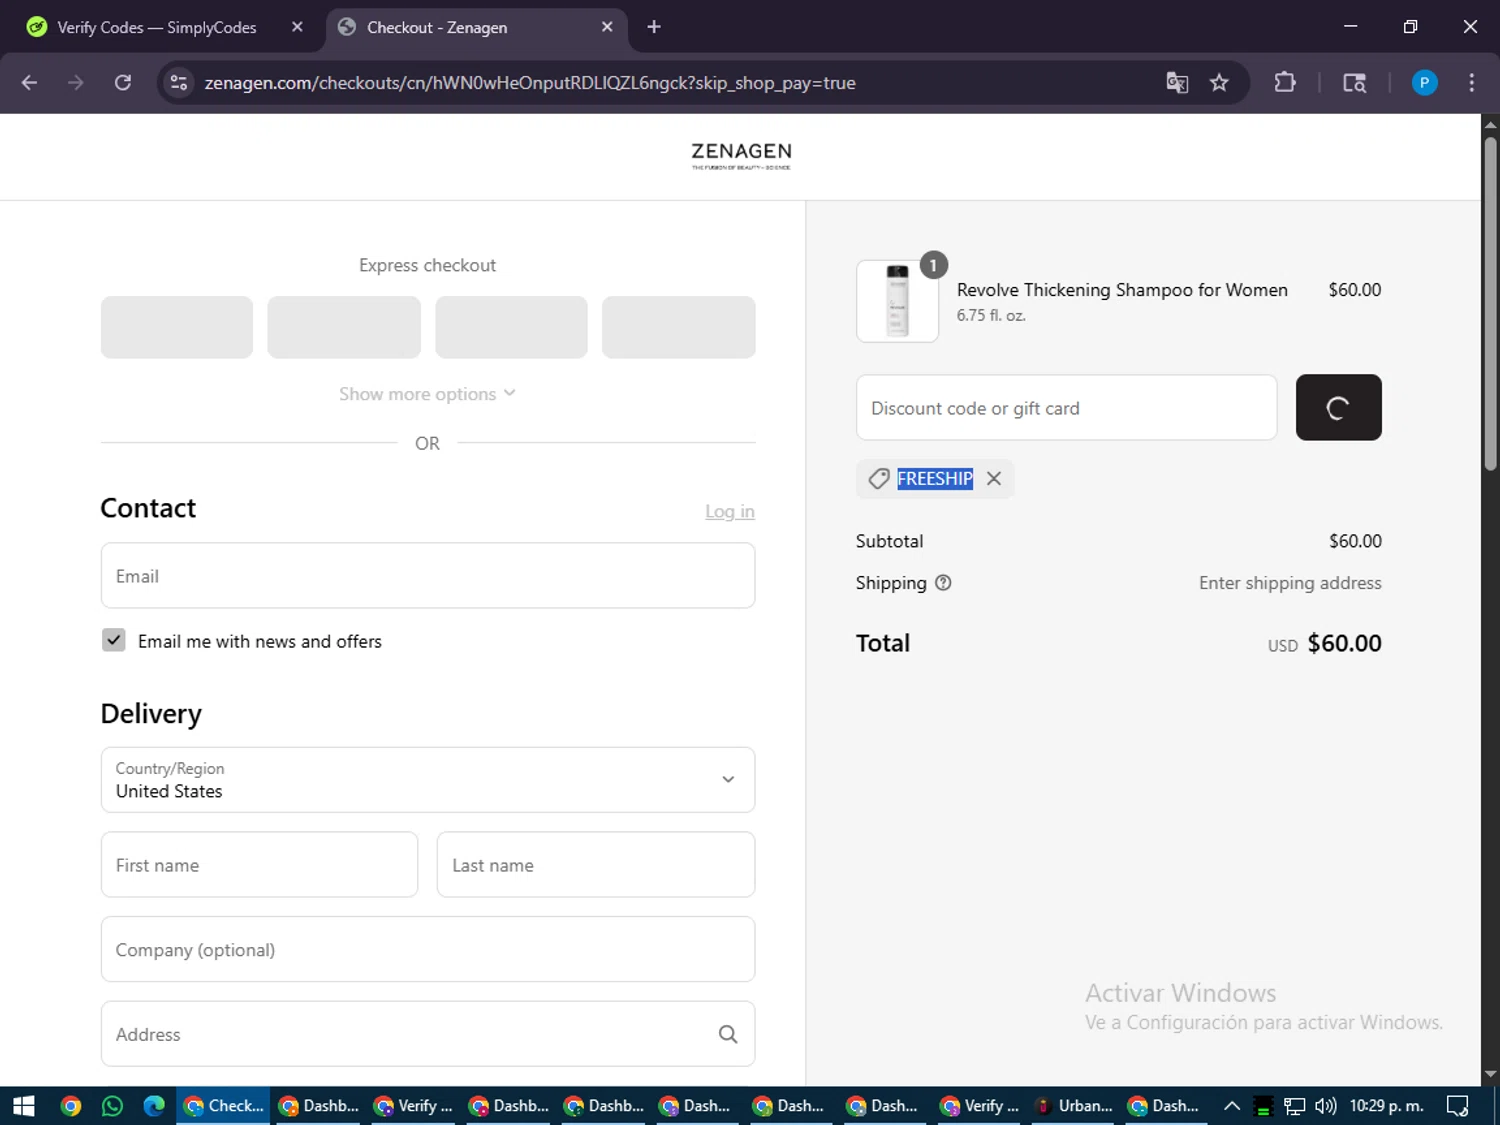Image resolution: width=1500 pixels, height=1125 pixels.
Task: Click the USD $60.00 total amount
Action: [1324, 643]
